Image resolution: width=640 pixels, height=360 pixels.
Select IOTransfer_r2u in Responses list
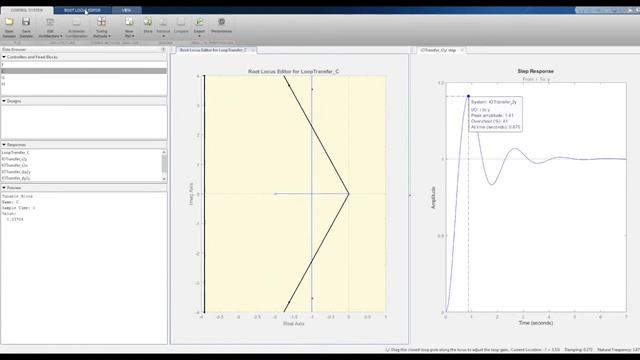point(81,165)
